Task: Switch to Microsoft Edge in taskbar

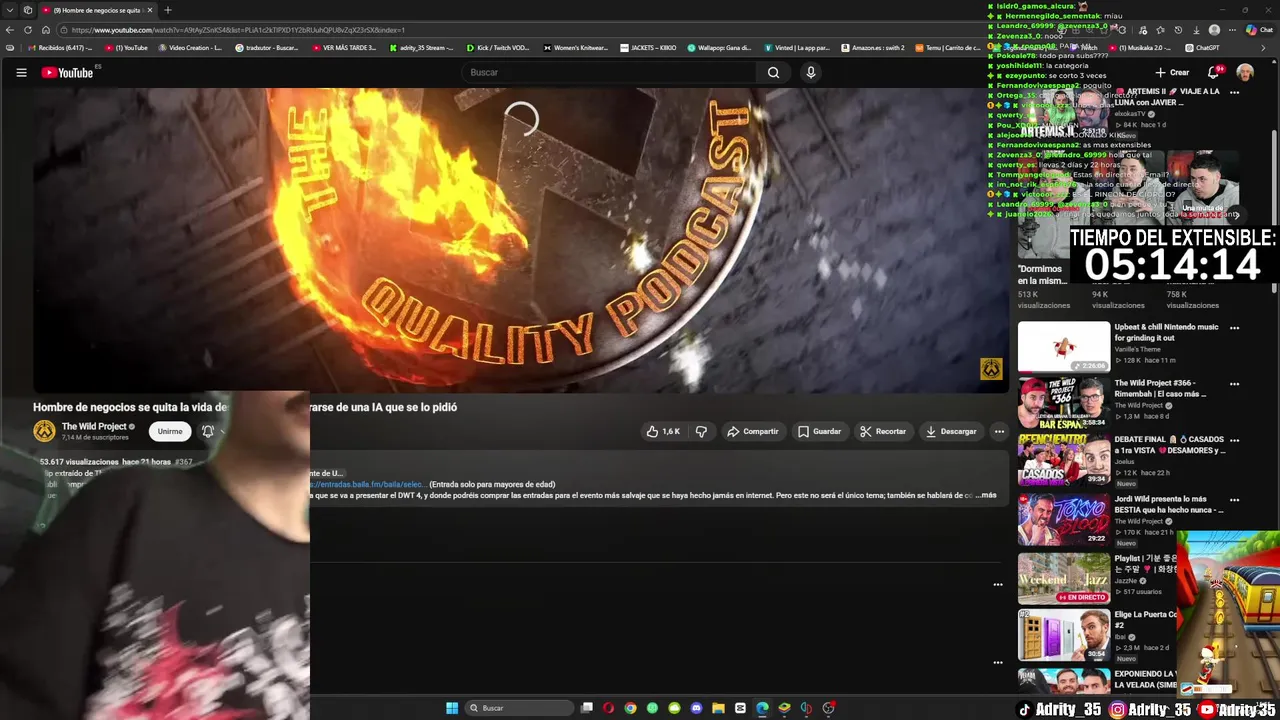Action: [762, 708]
